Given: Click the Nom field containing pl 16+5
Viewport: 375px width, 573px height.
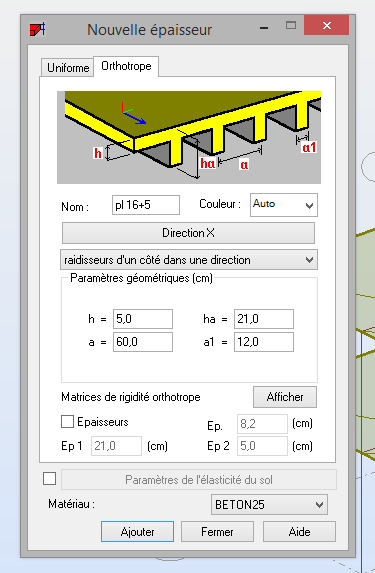Looking at the screenshot, I should [x=145, y=205].
